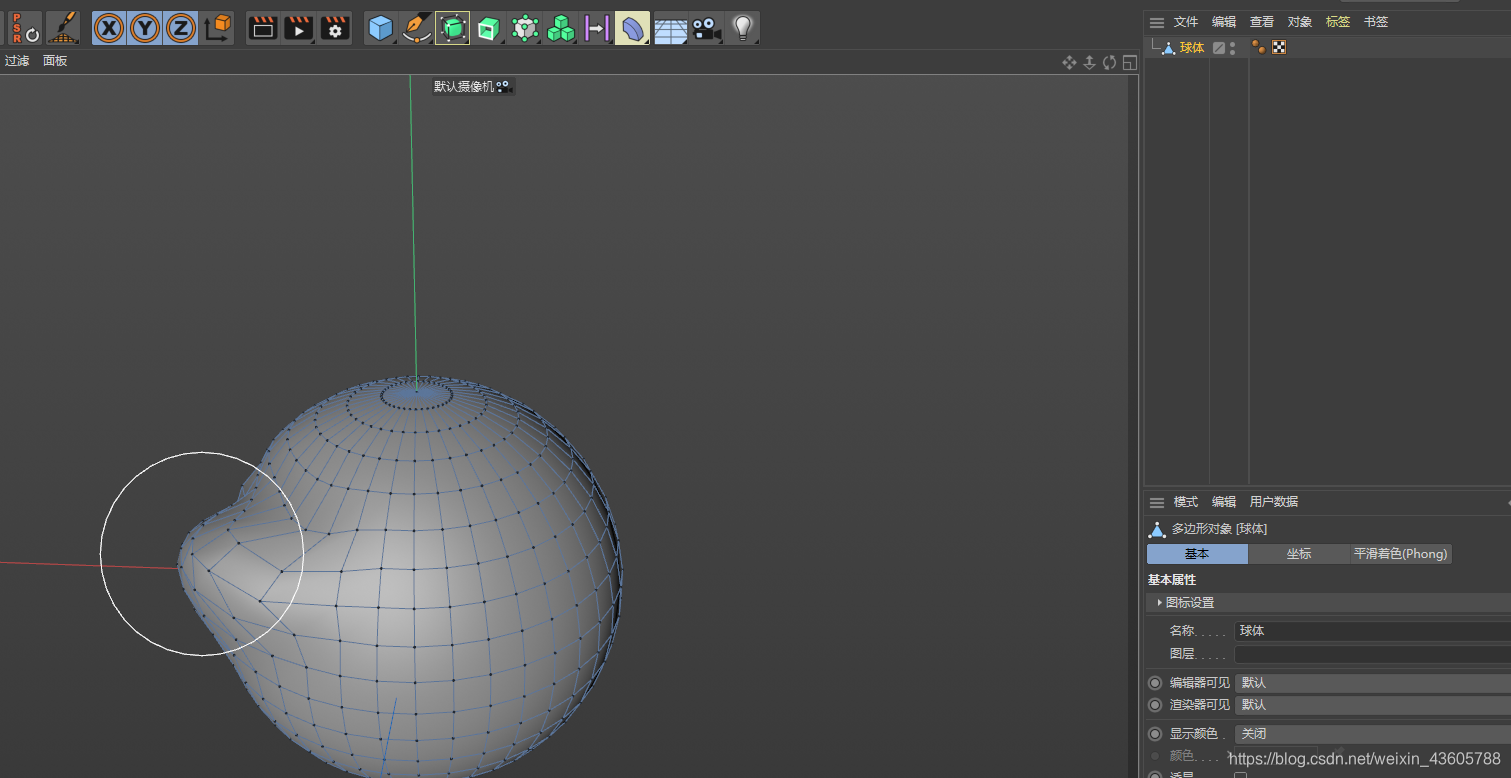
Task: Toggle the viewport maximize layout icon
Action: pyautogui.click(x=1129, y=63)
